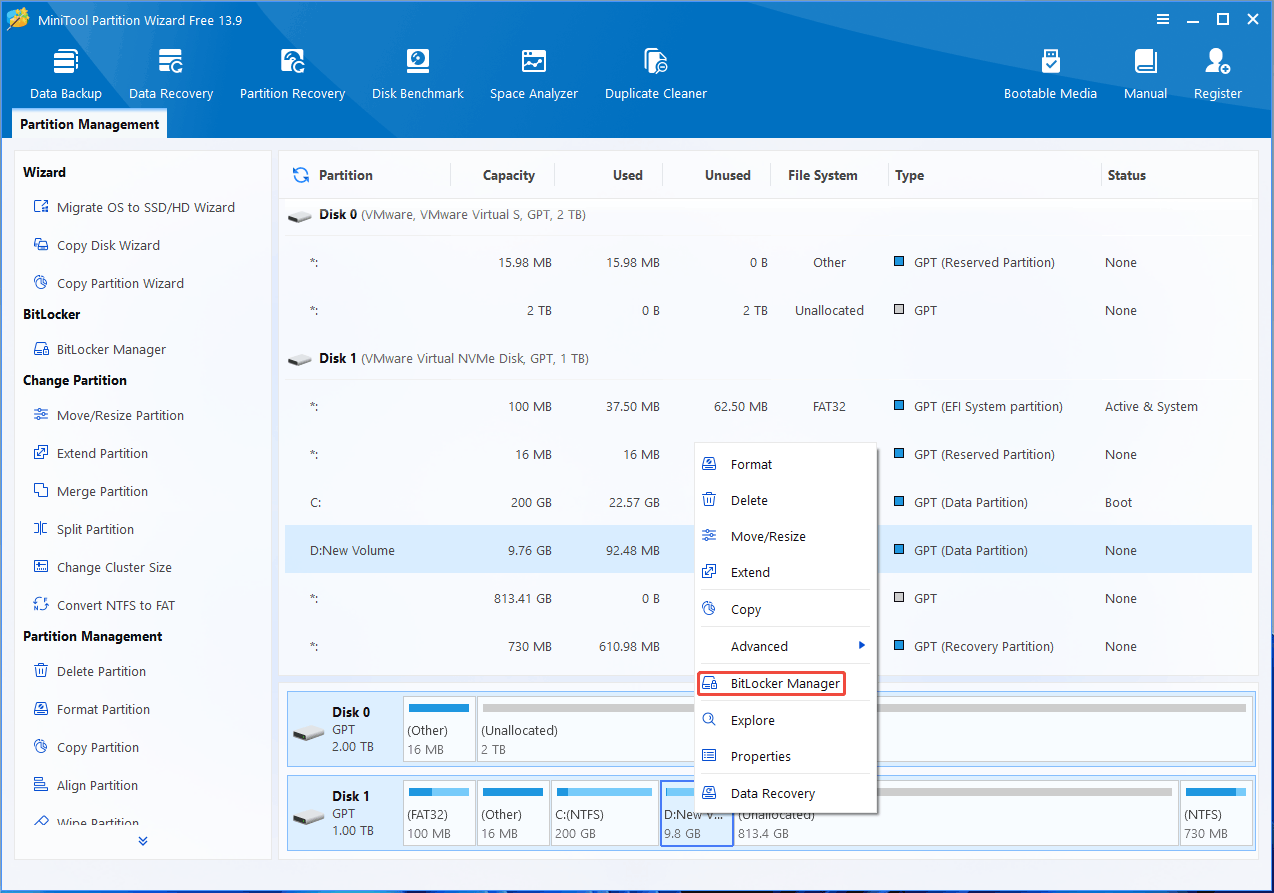The height and width of the screenshot is (893, 1274).
Task: Select the 813.41 GB unallocated row
Action: [x=768, y=598]
